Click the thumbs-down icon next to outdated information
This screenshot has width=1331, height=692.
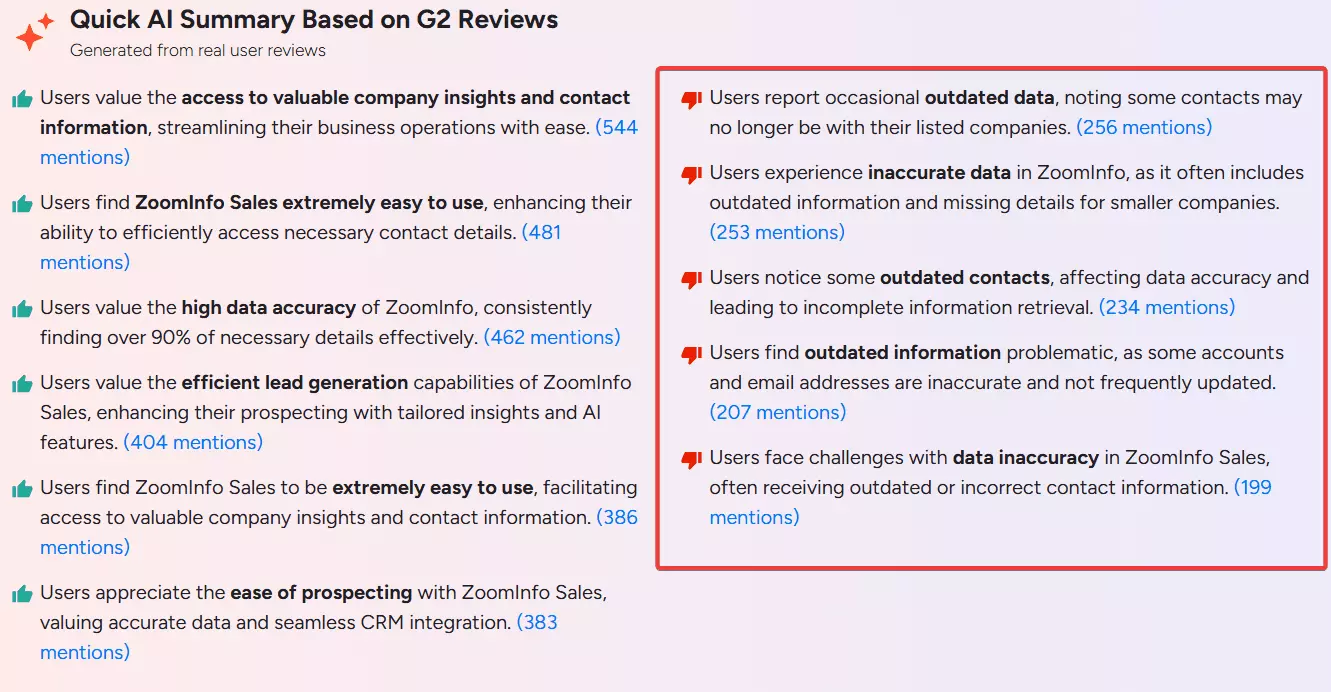point(692,352)
